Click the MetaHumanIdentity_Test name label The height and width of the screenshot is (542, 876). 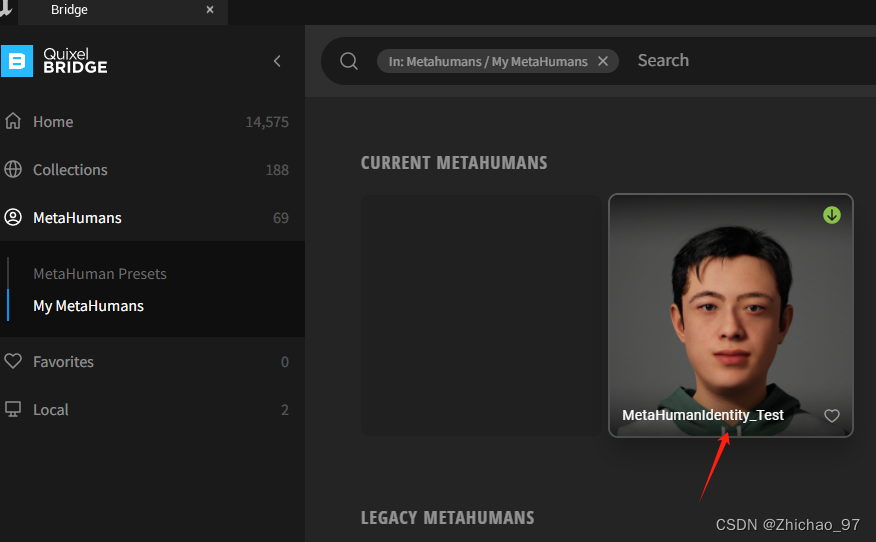coord(703,415)
